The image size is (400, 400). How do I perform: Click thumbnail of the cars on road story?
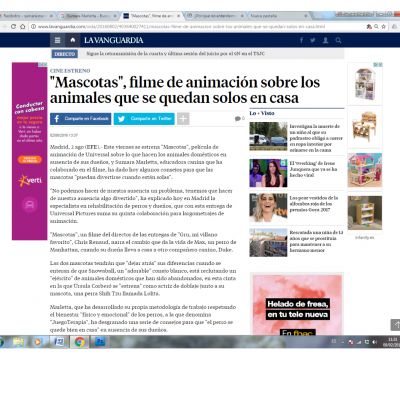tap(268, 136)
